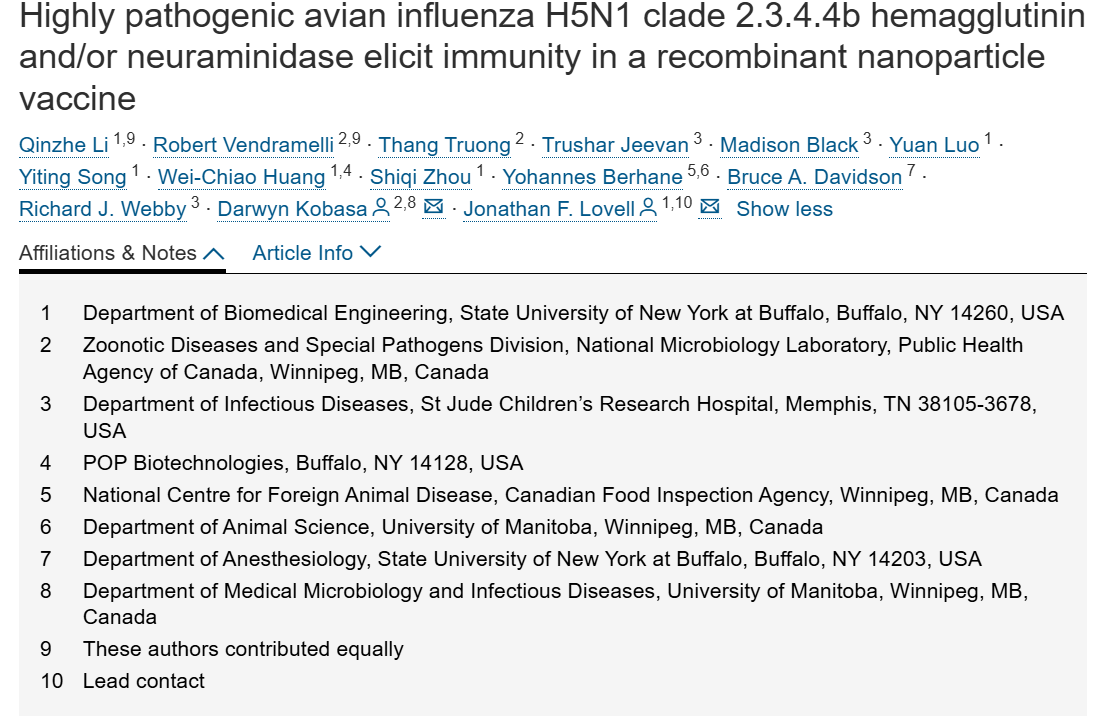Open author link Richard J. Webby

pyautogui.click(x=102, y=209)
